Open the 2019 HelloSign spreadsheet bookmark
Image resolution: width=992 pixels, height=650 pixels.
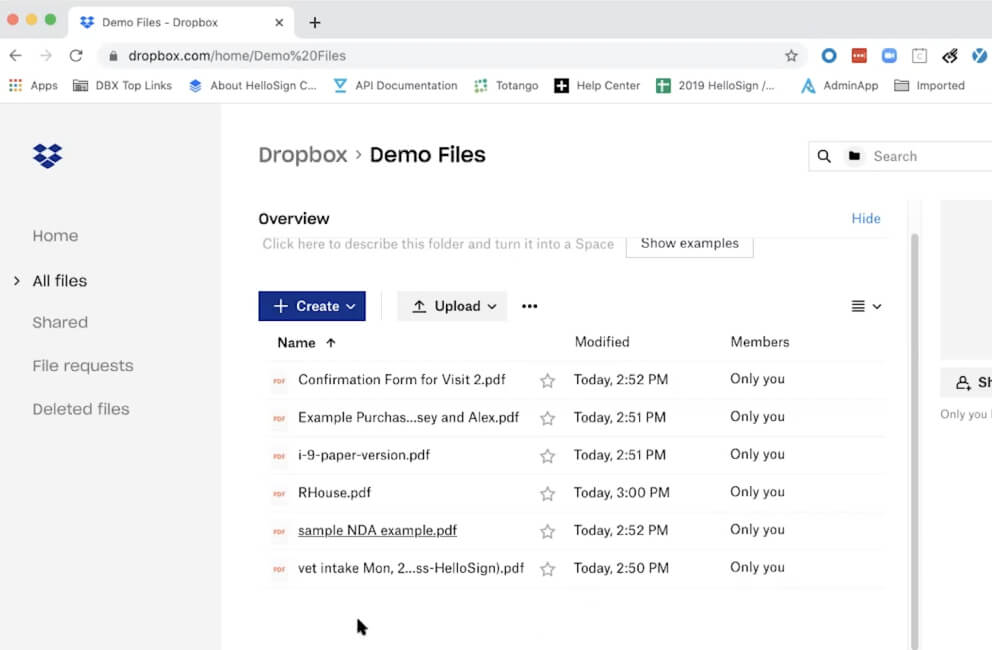[716, 85]
